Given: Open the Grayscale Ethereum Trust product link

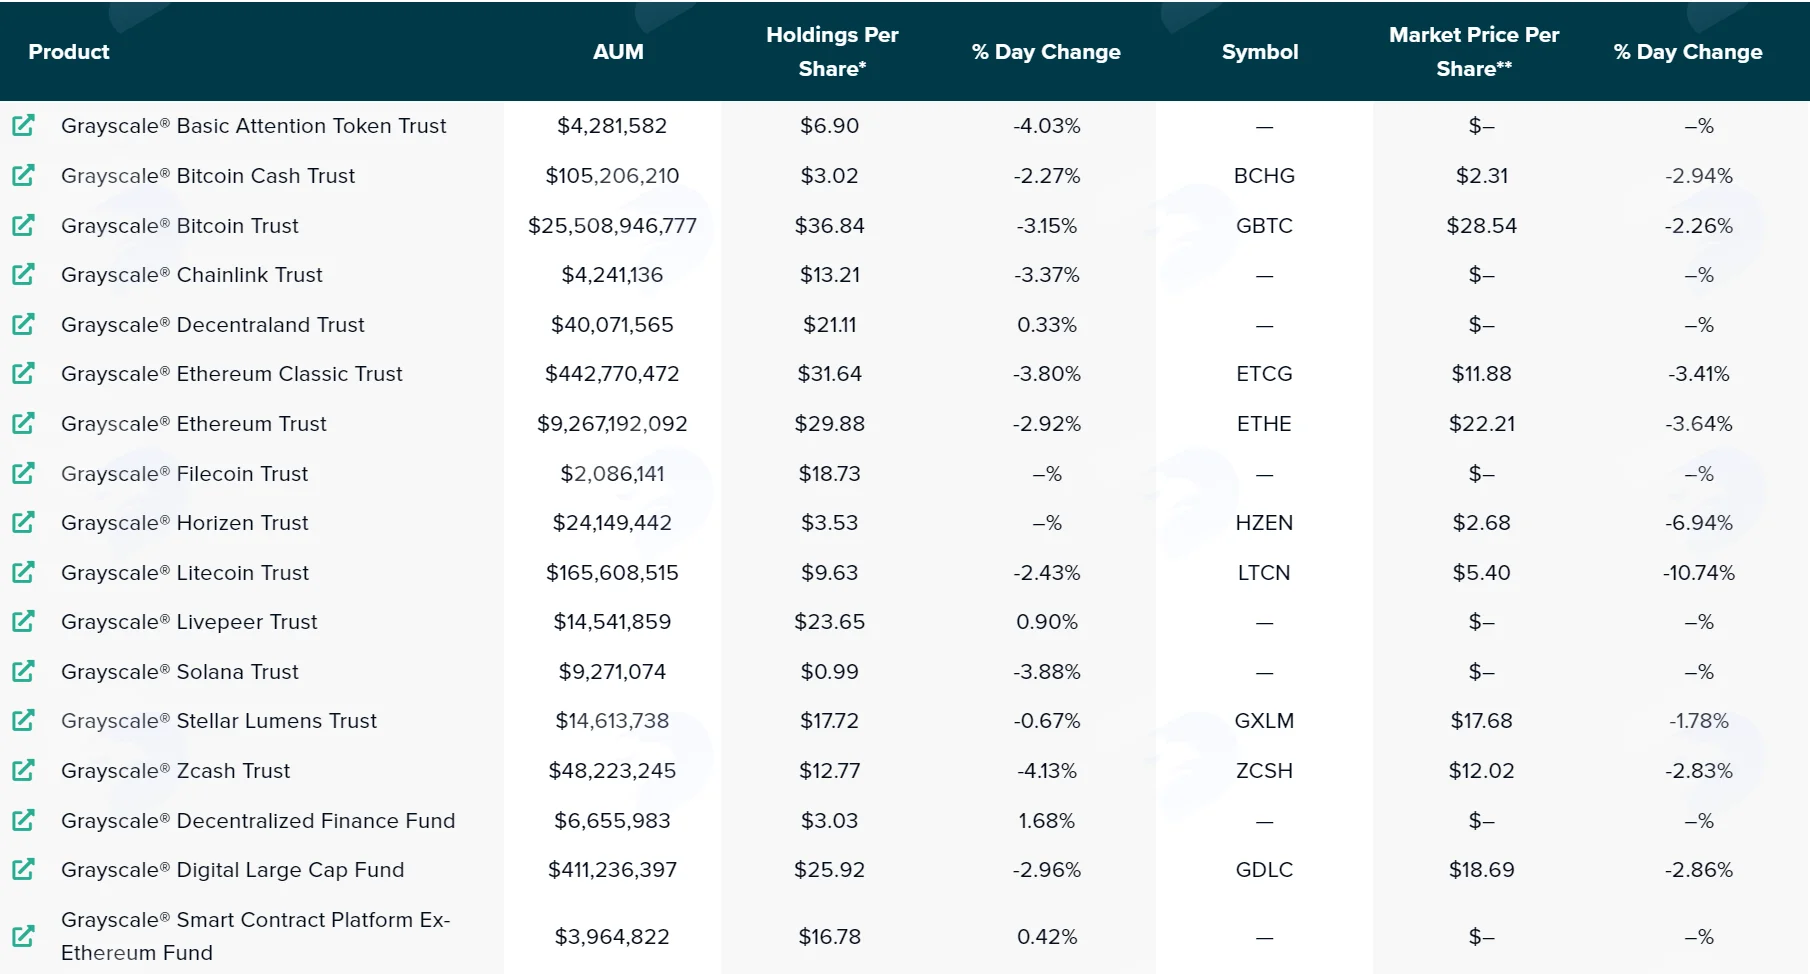Looking at the screenshot, I should point(194,424).
